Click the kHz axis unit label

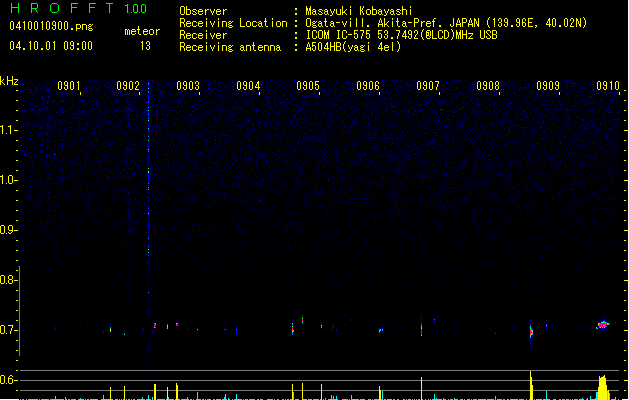(9, 81)
